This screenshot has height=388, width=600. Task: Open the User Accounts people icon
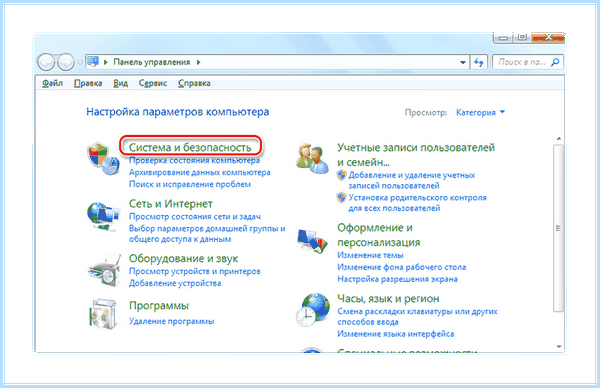pyautogui.click(x=313, y=158)
